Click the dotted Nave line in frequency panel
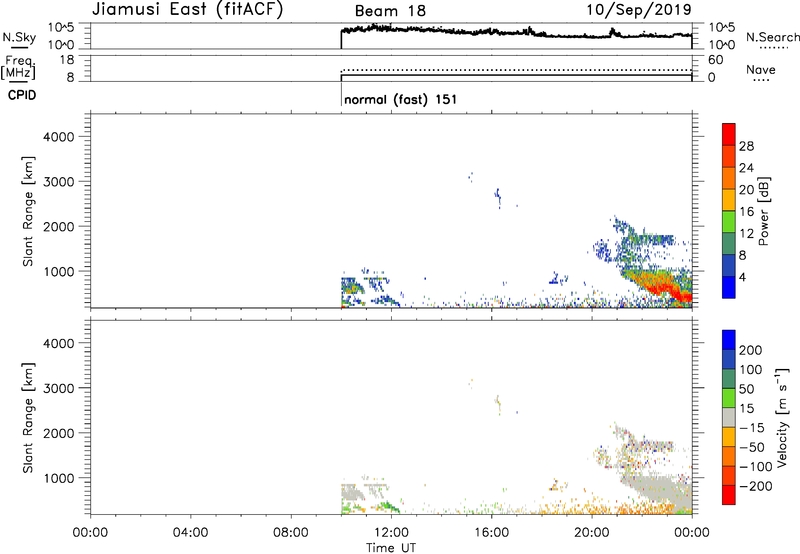Screen dimensions: 800x554 tap(516, 69)
